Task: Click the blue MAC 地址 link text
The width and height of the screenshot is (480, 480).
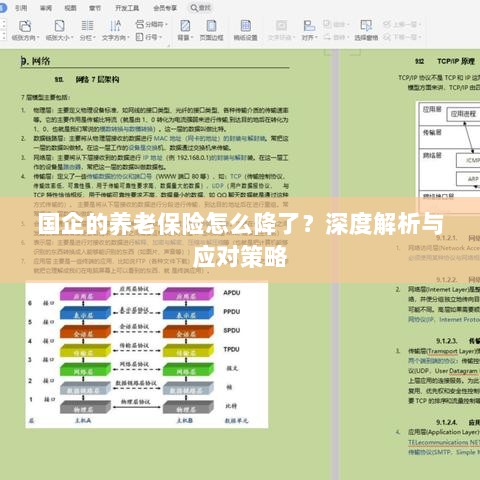Action: pos(167,138)
